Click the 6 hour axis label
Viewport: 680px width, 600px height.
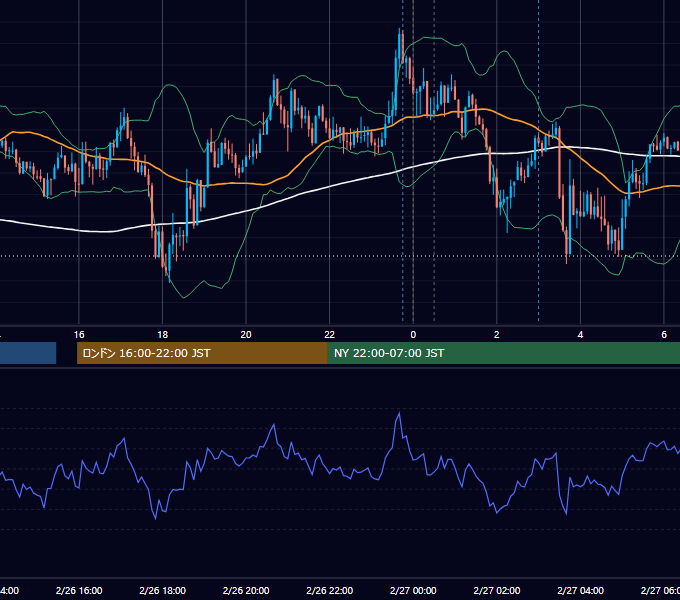click(664, 335)
